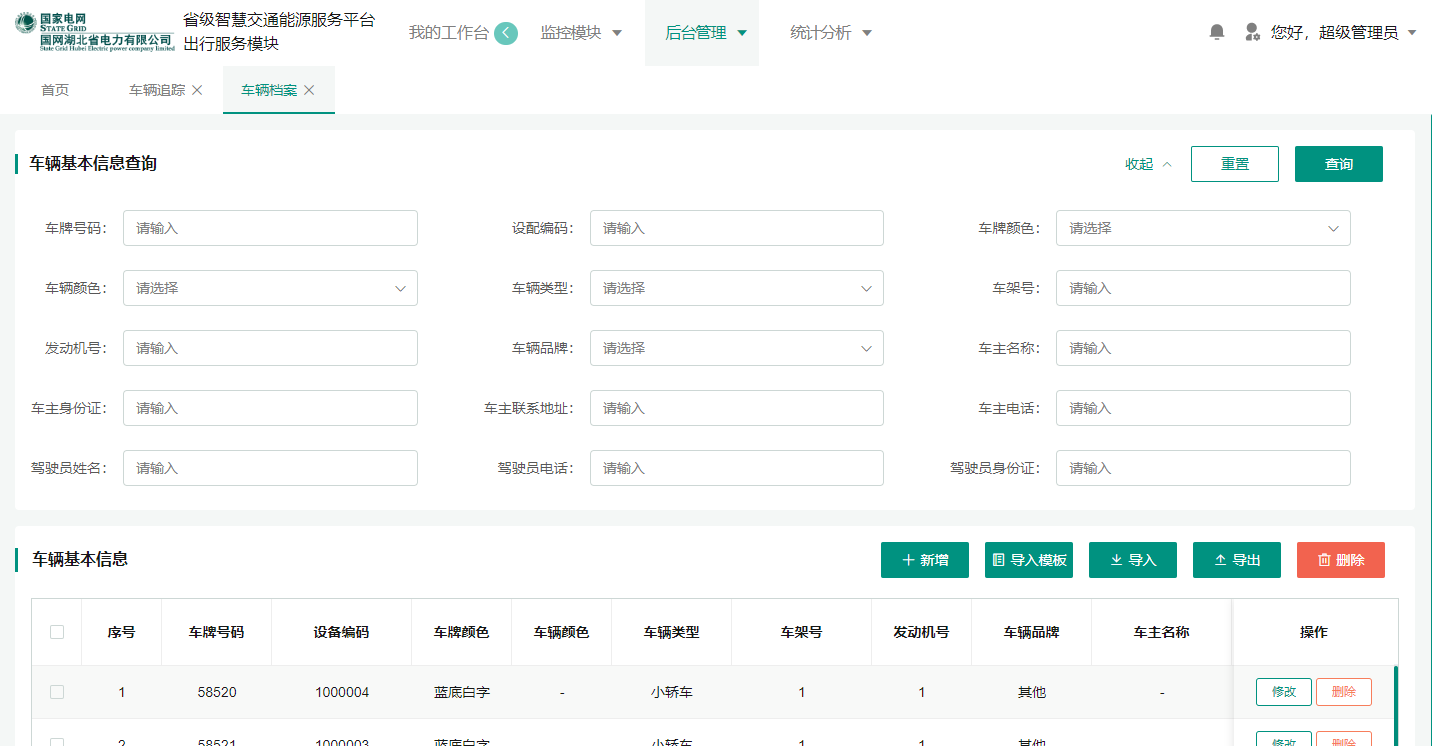This screenshot has height=746, width=1432.
Task: Click 修改 for row 58520
Action: 1284,692
